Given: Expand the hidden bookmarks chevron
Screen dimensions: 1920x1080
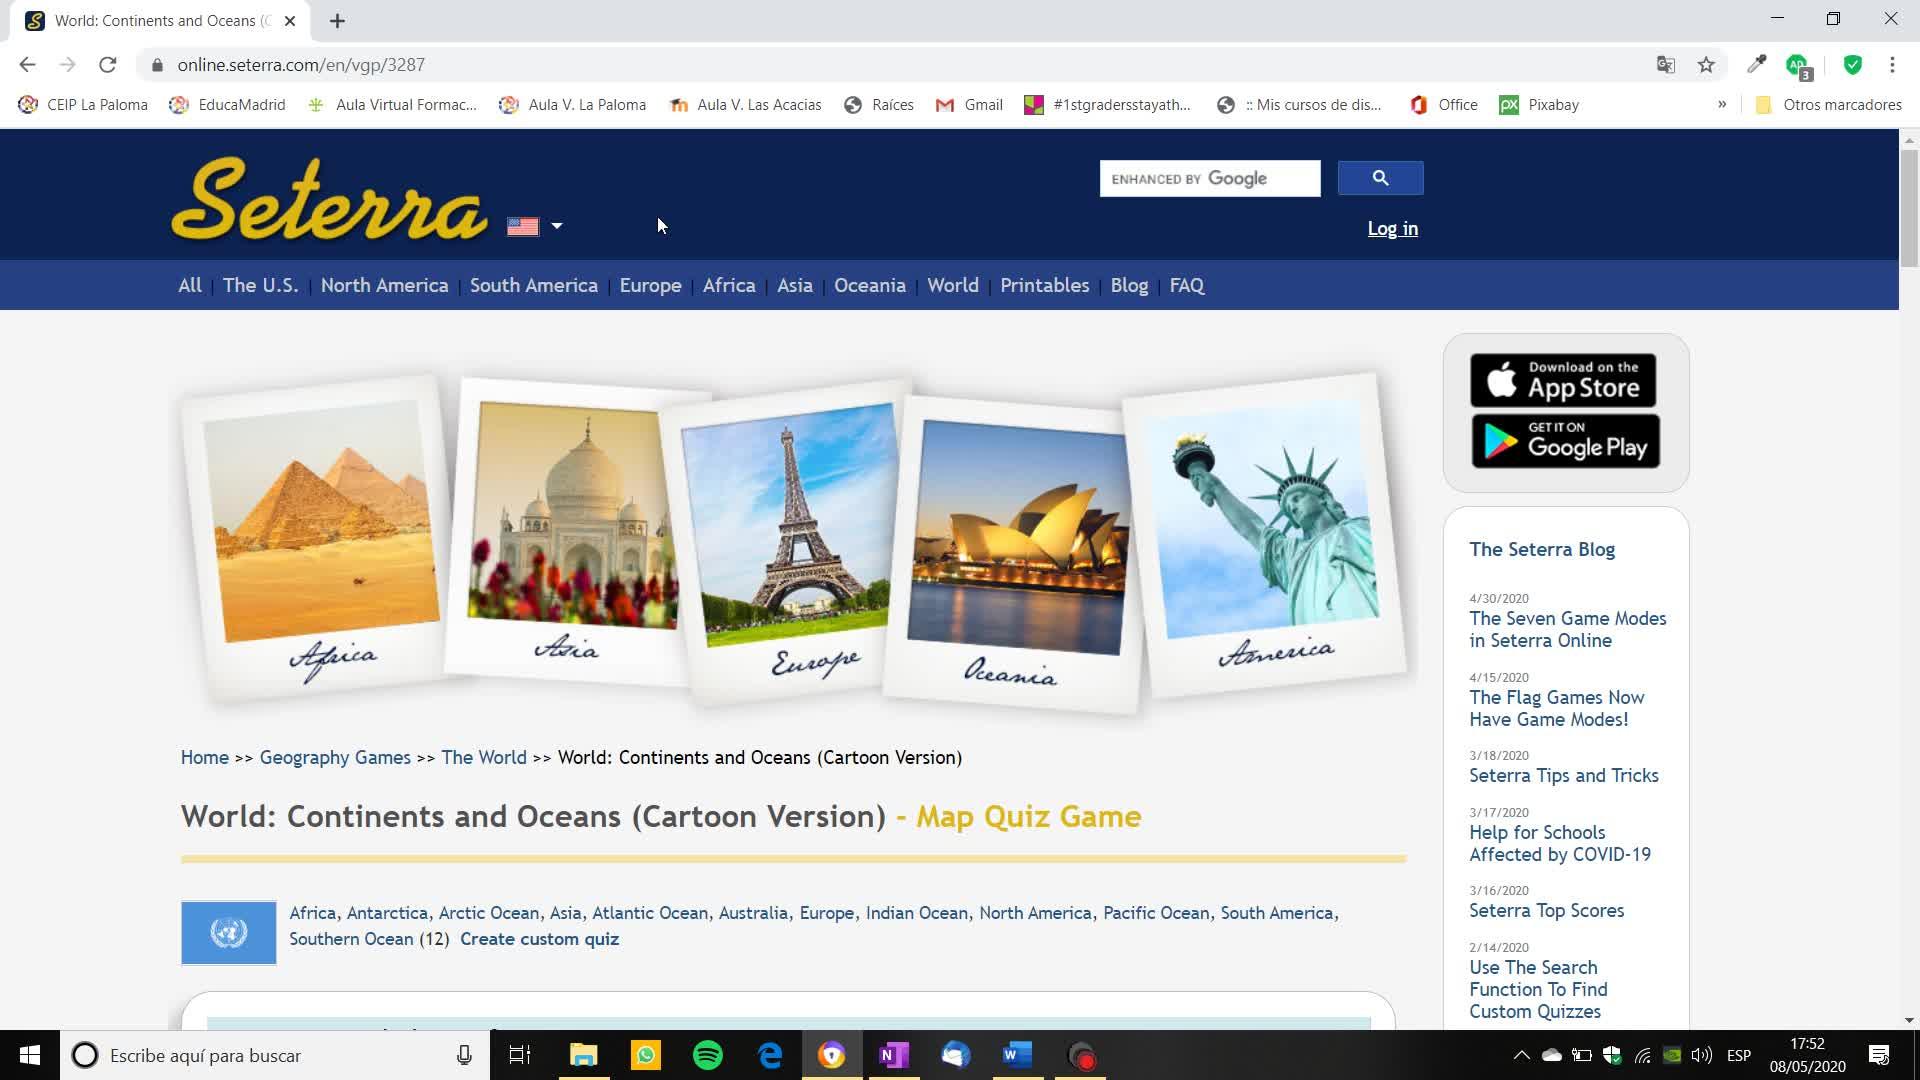Looking at the screenshot, I should [1722, 104].
